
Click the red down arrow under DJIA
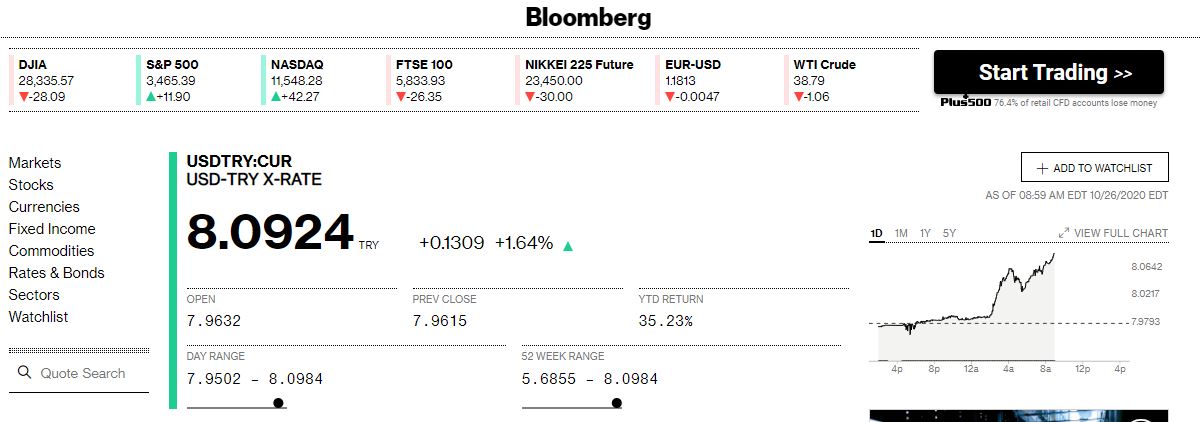[23, 97]
